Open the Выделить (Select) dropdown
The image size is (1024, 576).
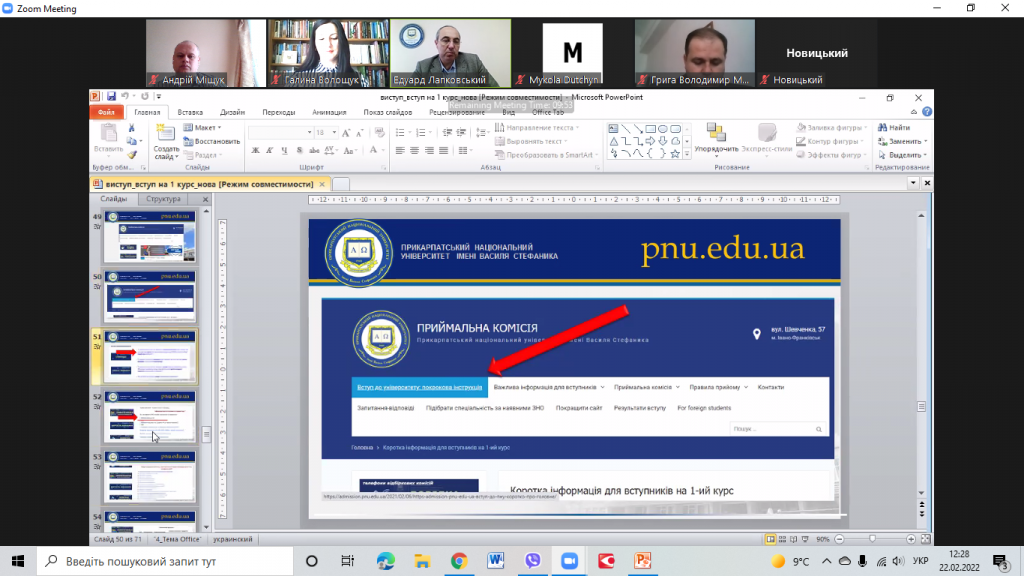(905, 155)
